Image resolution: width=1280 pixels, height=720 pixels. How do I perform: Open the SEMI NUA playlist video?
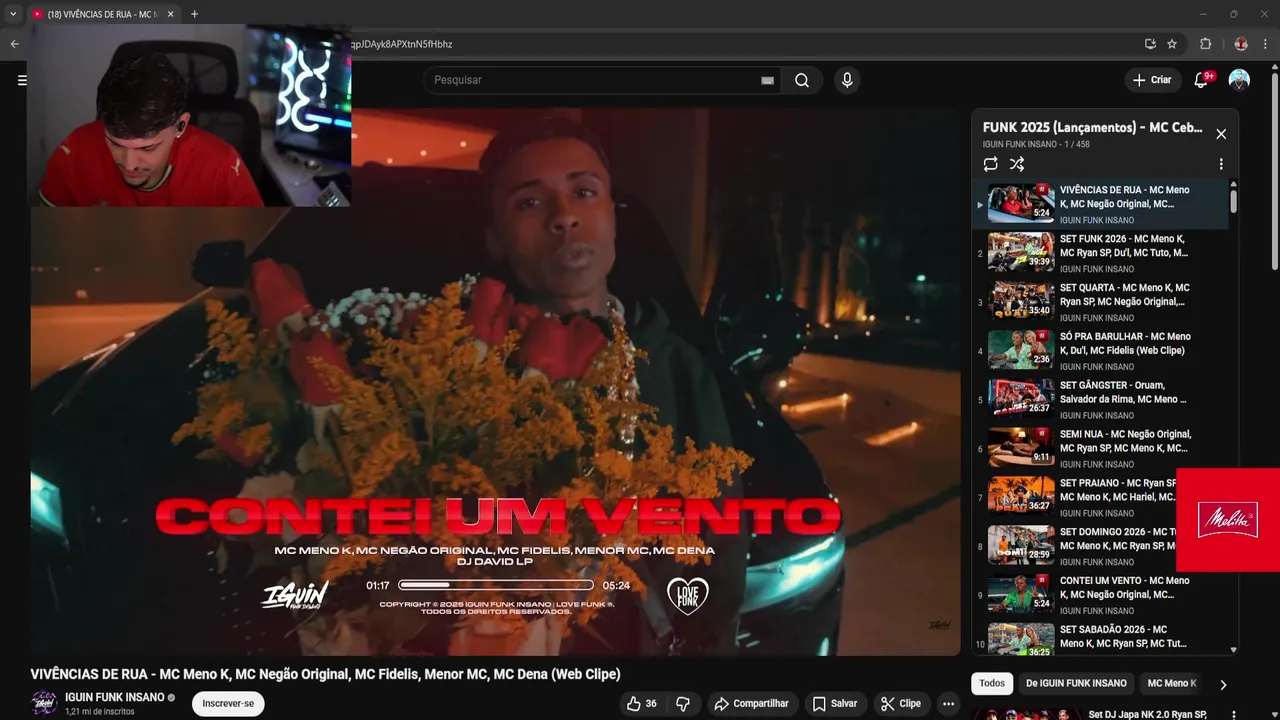point(1100,449)
